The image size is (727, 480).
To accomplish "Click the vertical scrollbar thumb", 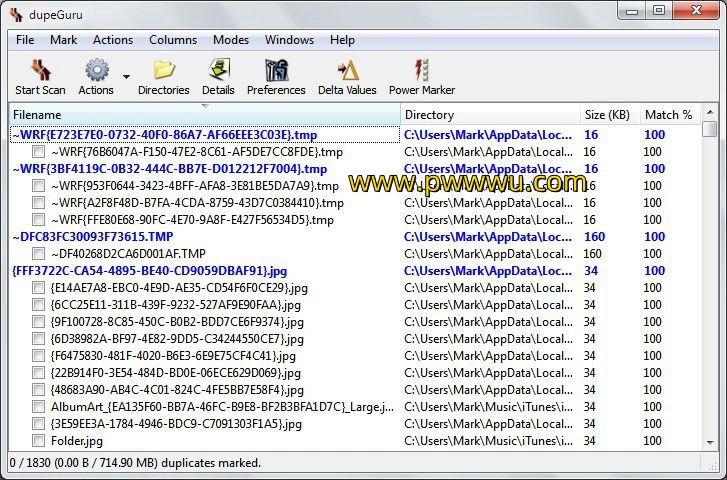I will 710,129.
